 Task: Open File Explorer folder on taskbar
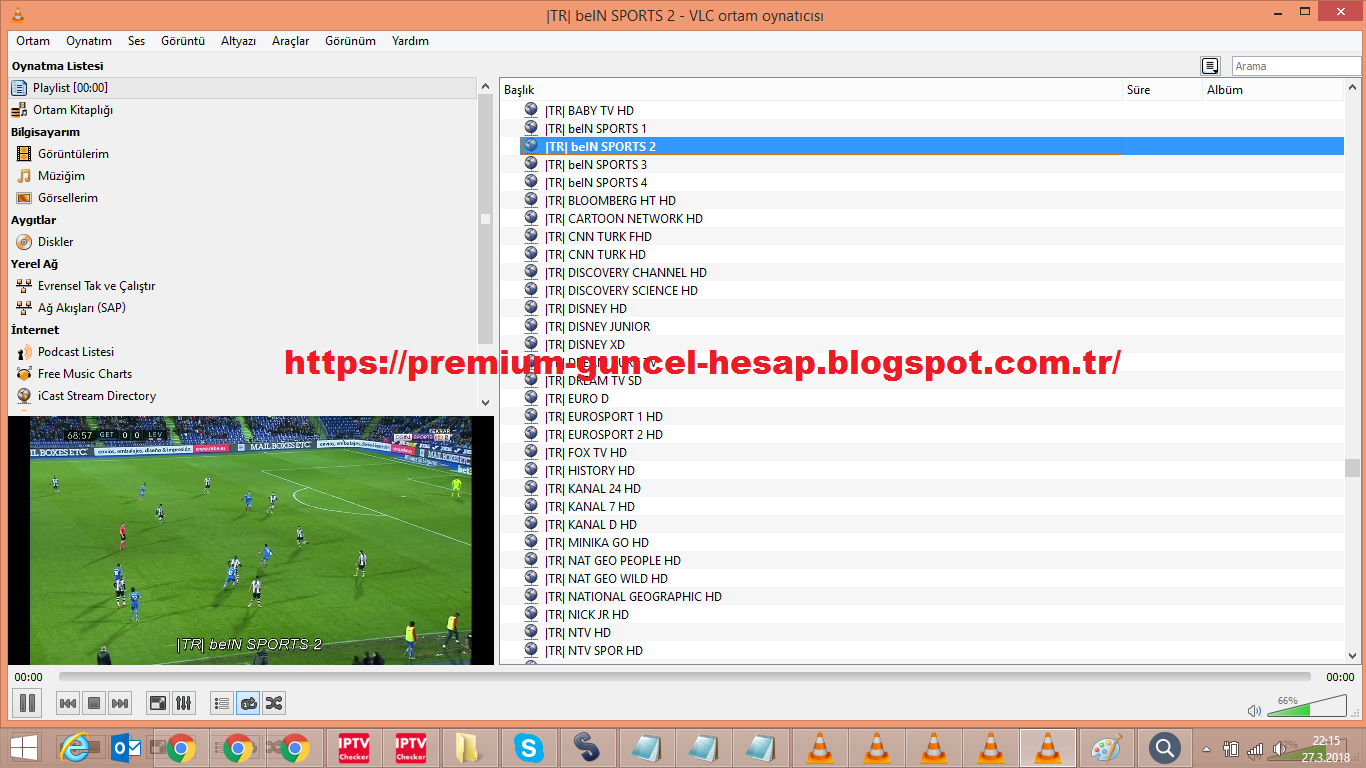pos(468,748)
